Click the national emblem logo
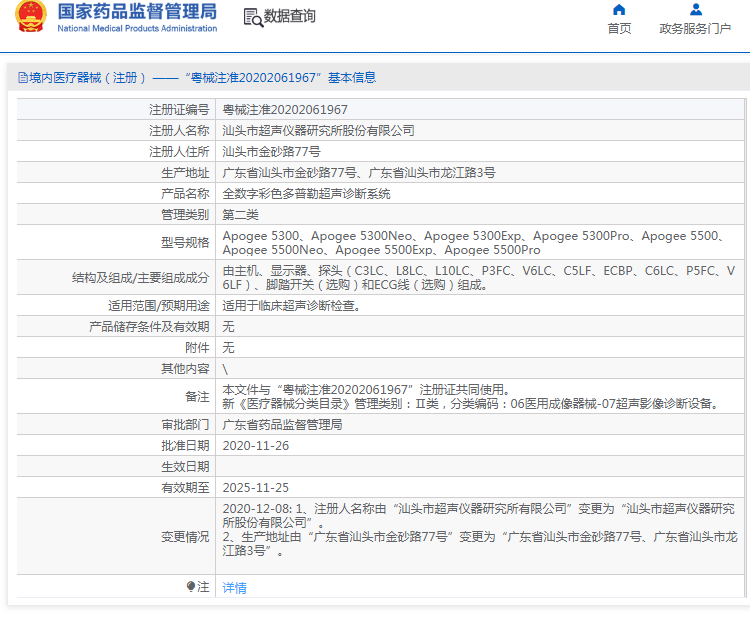The width and height of the screenshot is (750, 617). pos(31,16)
